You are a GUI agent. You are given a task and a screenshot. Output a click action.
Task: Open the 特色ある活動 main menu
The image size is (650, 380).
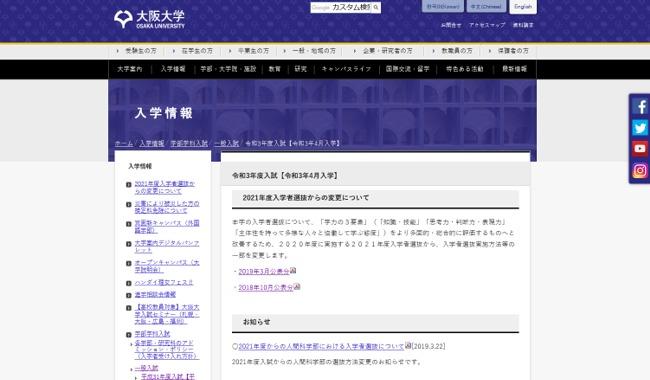tap(465, 69)
